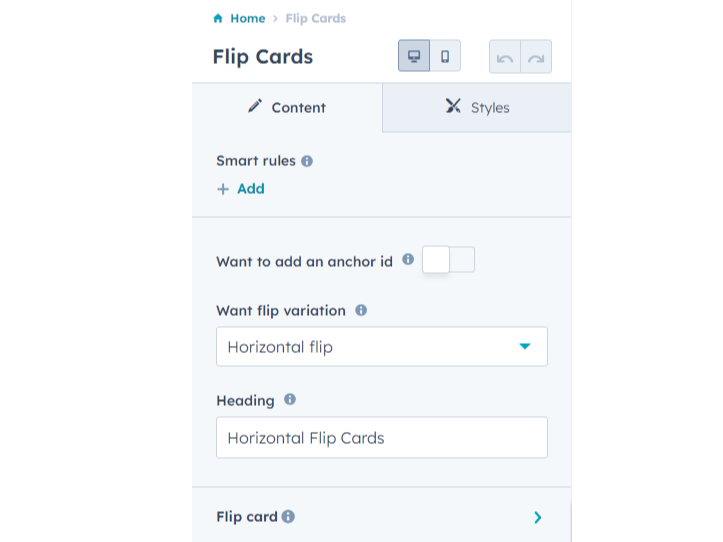Image resolution: width=723 pixels, height=542 pixels.
Task: Open the Content tab
Action: (x=287, y=108)
